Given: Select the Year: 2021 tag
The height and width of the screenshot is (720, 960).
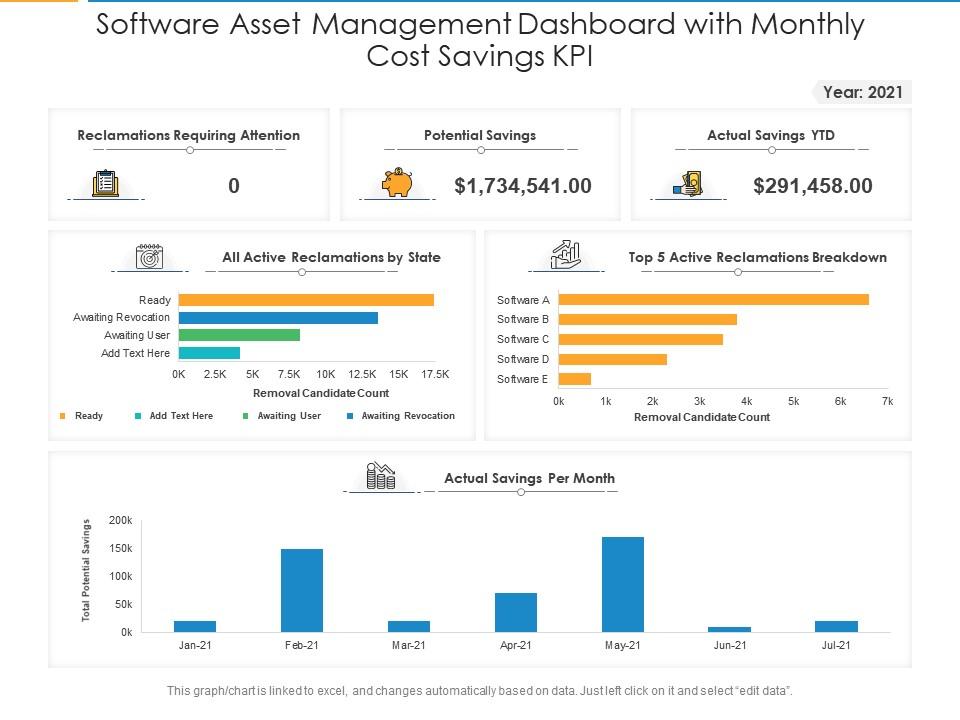Looking at the screenshot, I should click(x=862, y=92).
